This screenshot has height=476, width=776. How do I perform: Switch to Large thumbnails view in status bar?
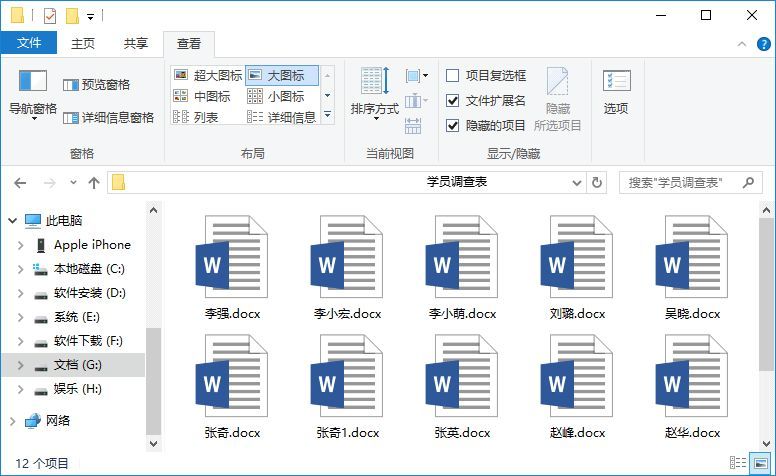pyautogui.click(x=760, y=463)
